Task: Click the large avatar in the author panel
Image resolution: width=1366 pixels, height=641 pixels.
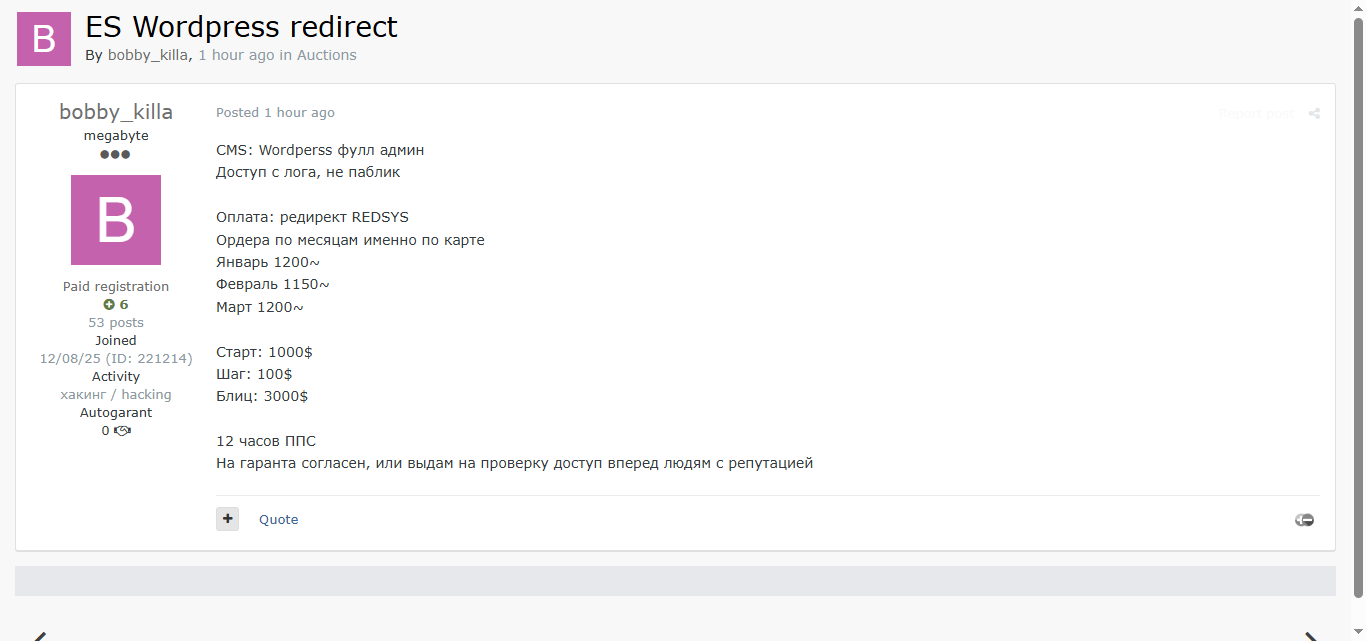Action: [x=116, y=220]
